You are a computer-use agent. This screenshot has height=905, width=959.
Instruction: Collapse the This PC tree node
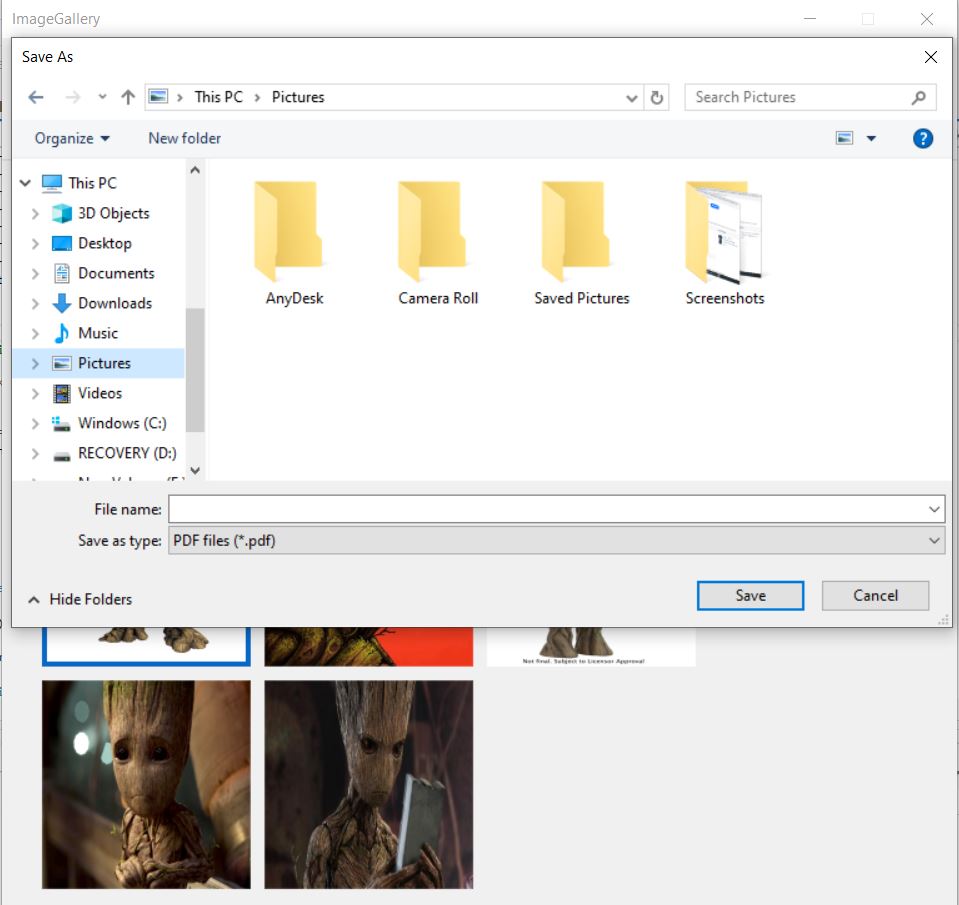26,183
